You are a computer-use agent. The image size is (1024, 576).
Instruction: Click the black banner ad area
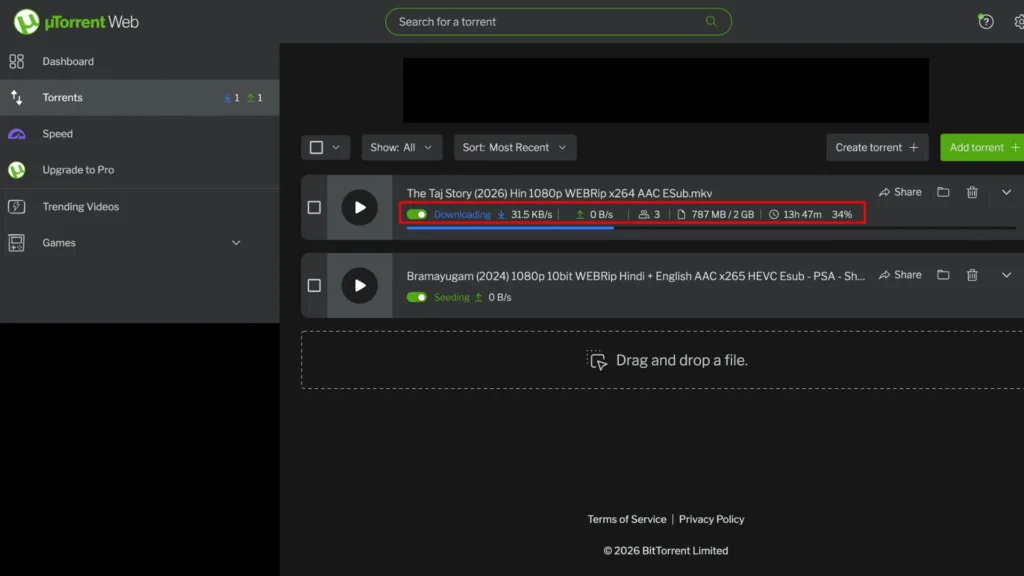click(665, 90)
